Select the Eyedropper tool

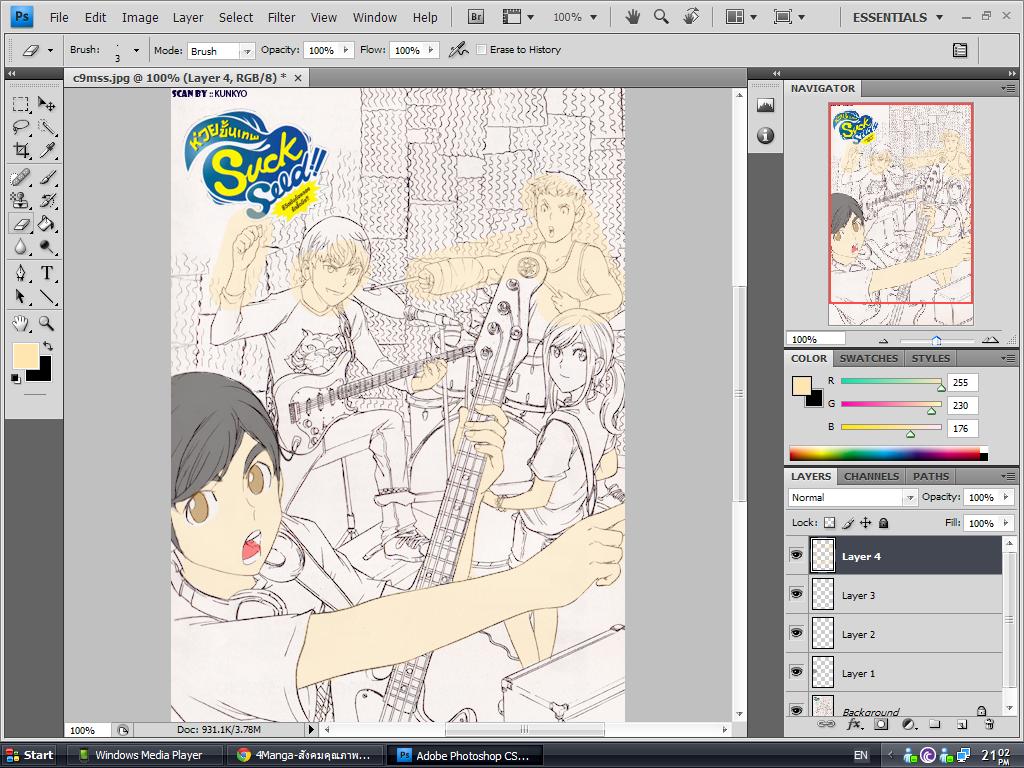coord(46,151)
